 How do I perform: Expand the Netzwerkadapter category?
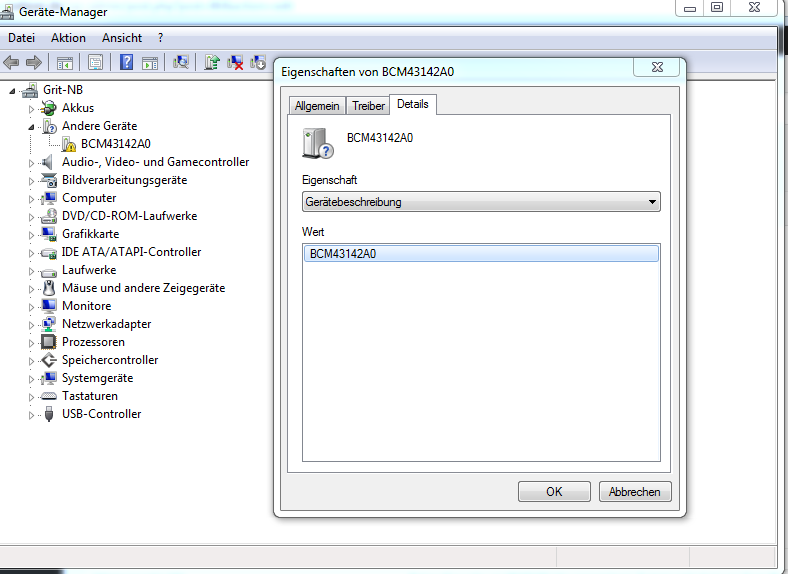31,325
